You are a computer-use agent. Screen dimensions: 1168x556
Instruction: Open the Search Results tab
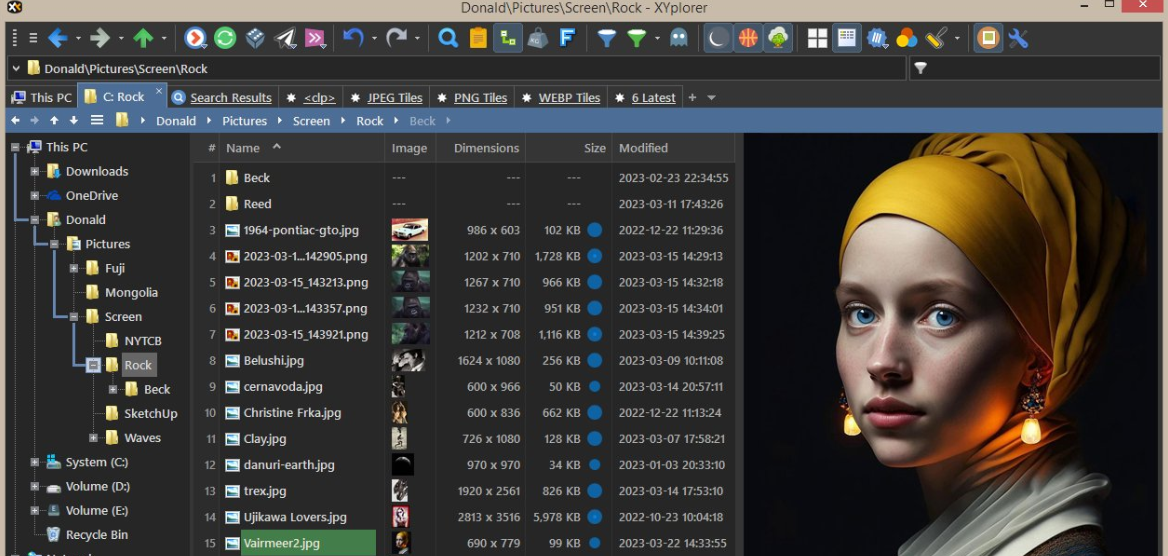point(222,98)
